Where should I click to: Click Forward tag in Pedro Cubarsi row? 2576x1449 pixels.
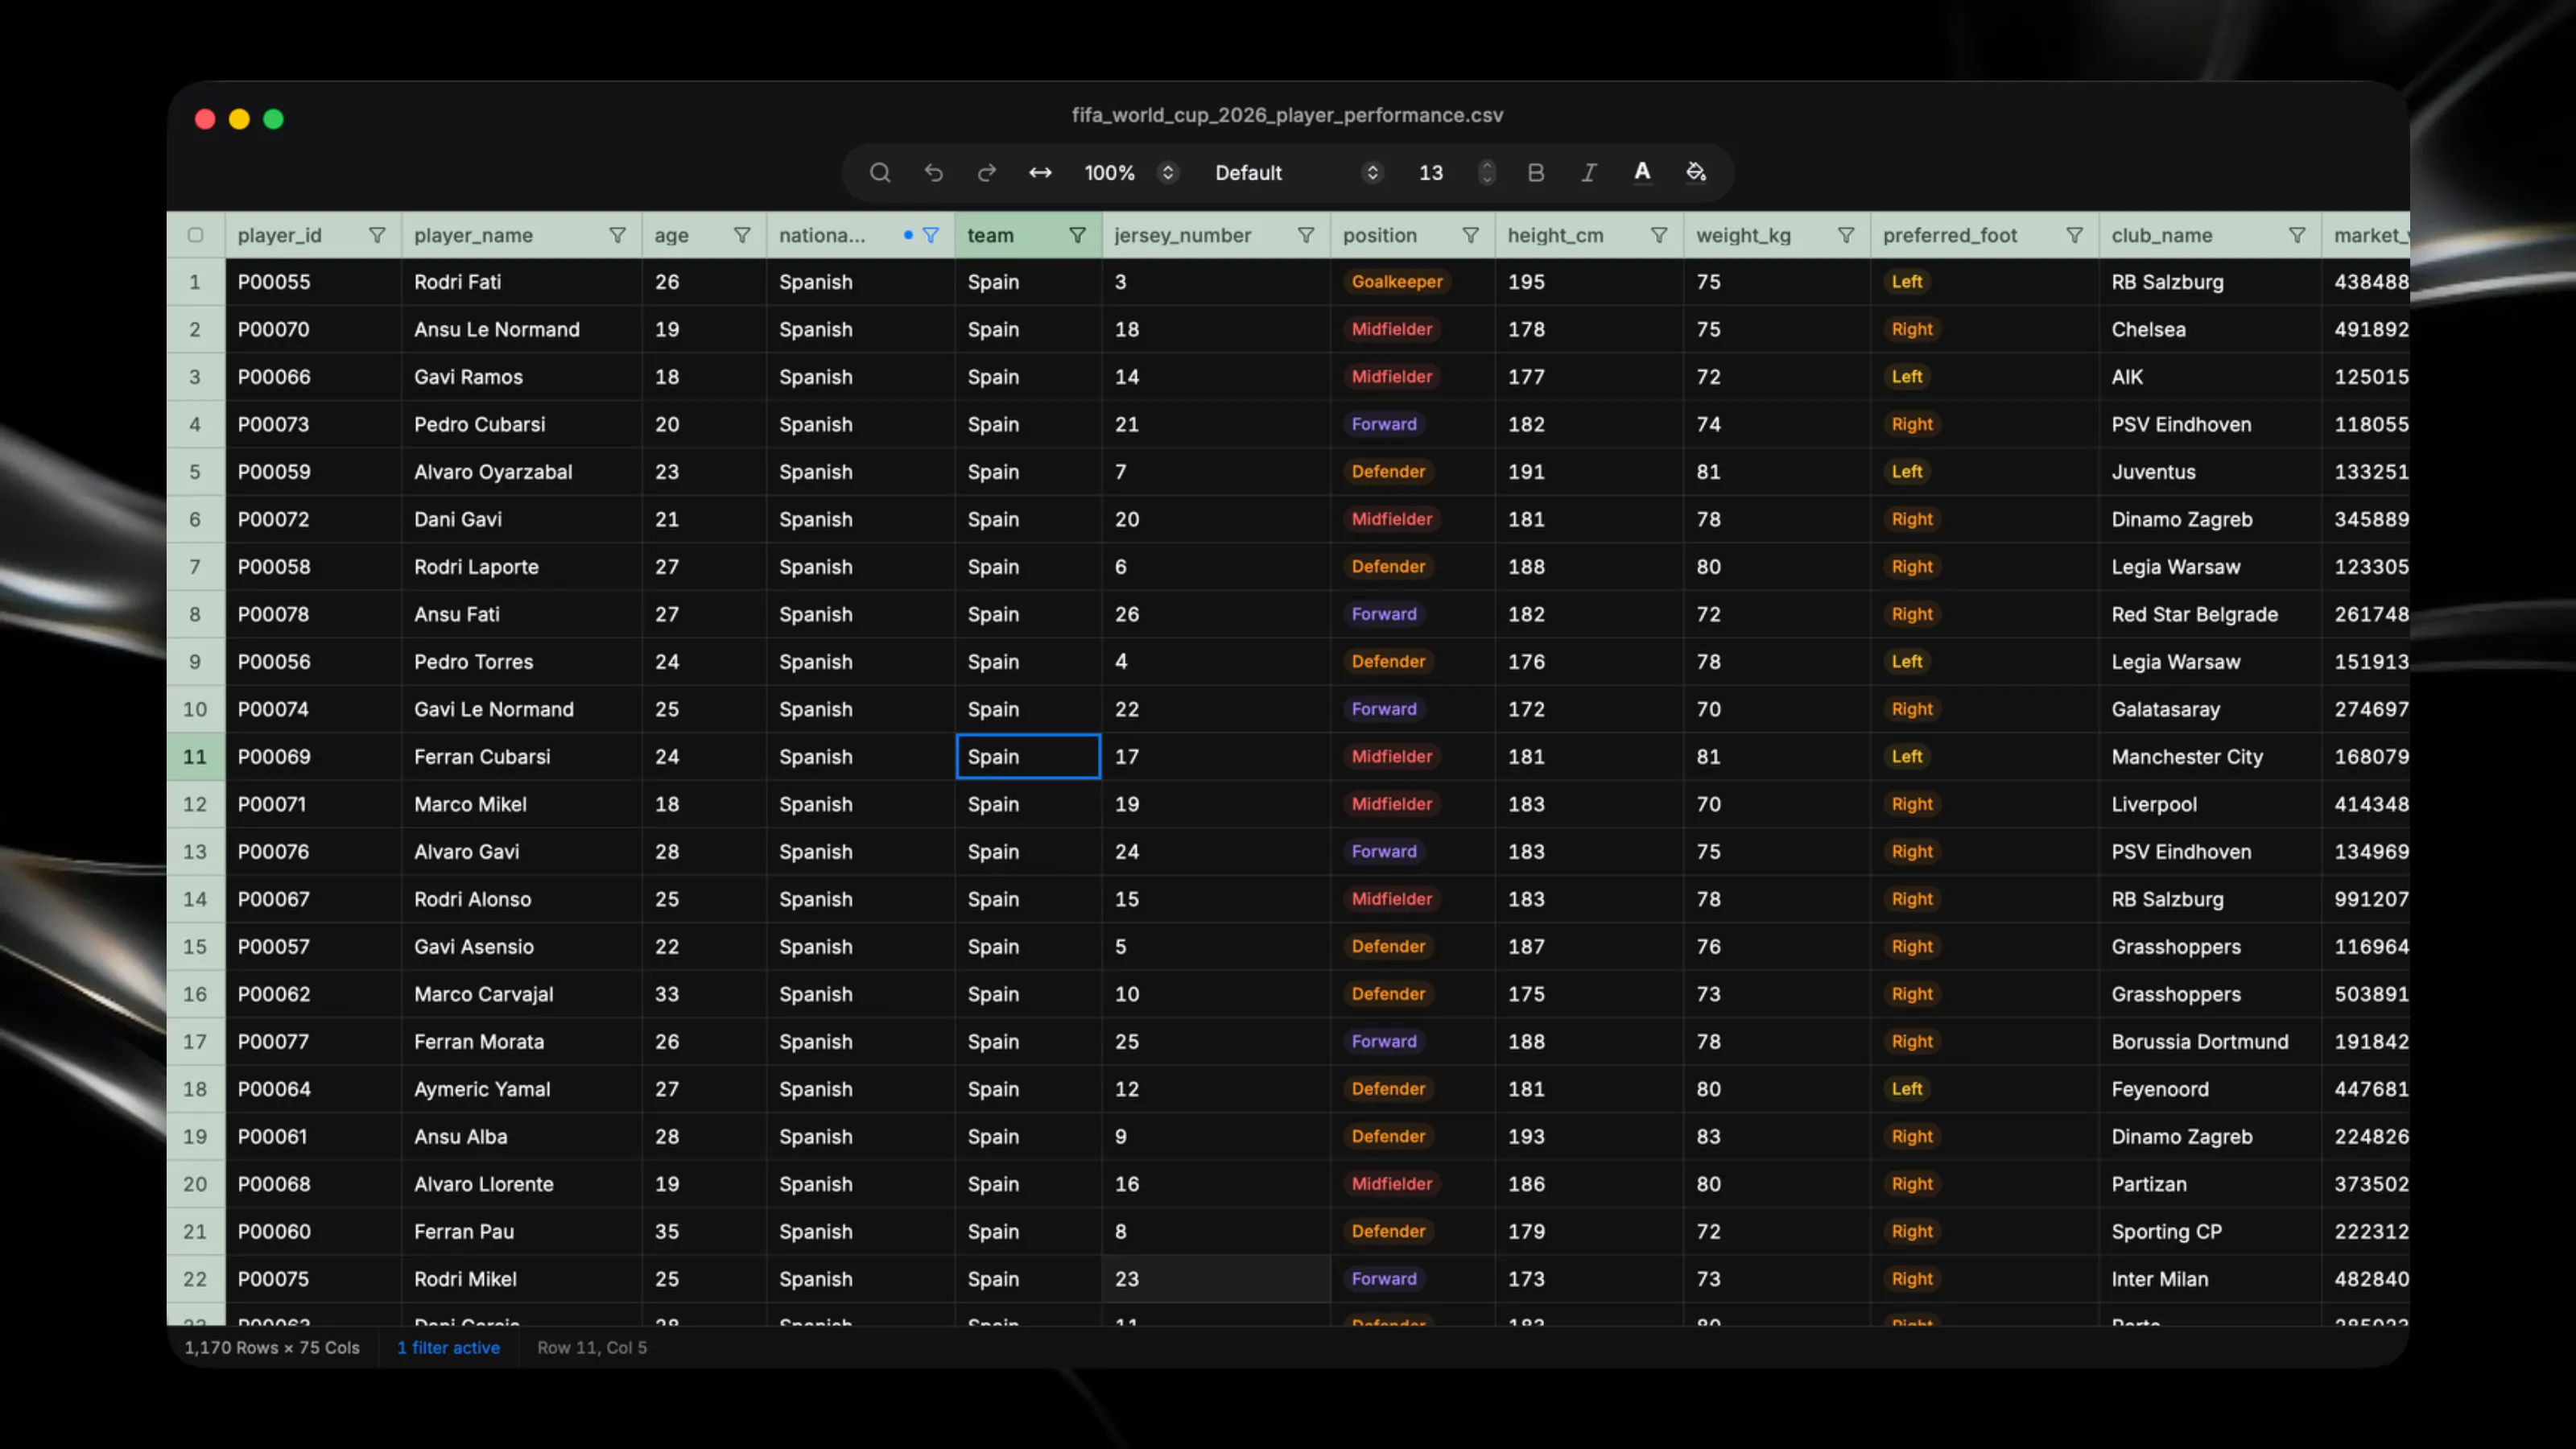1384,424
